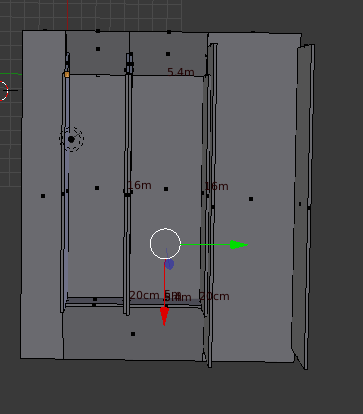This screenshot has height=414, width=363.
Task: Select the blue Z-axis manipulator handle
Action: click(169, 264)
